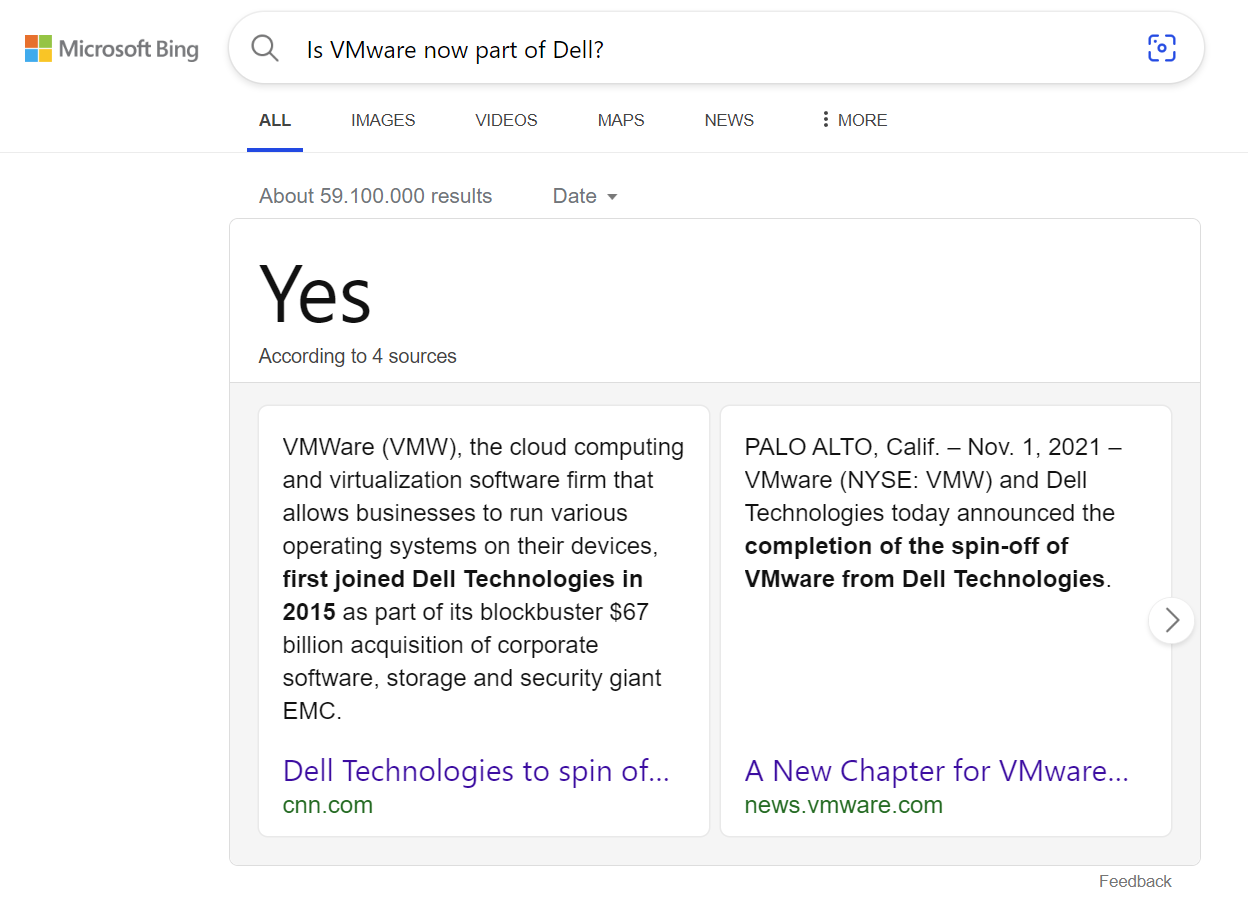Click inside the search query field

[x=700, y=49]
